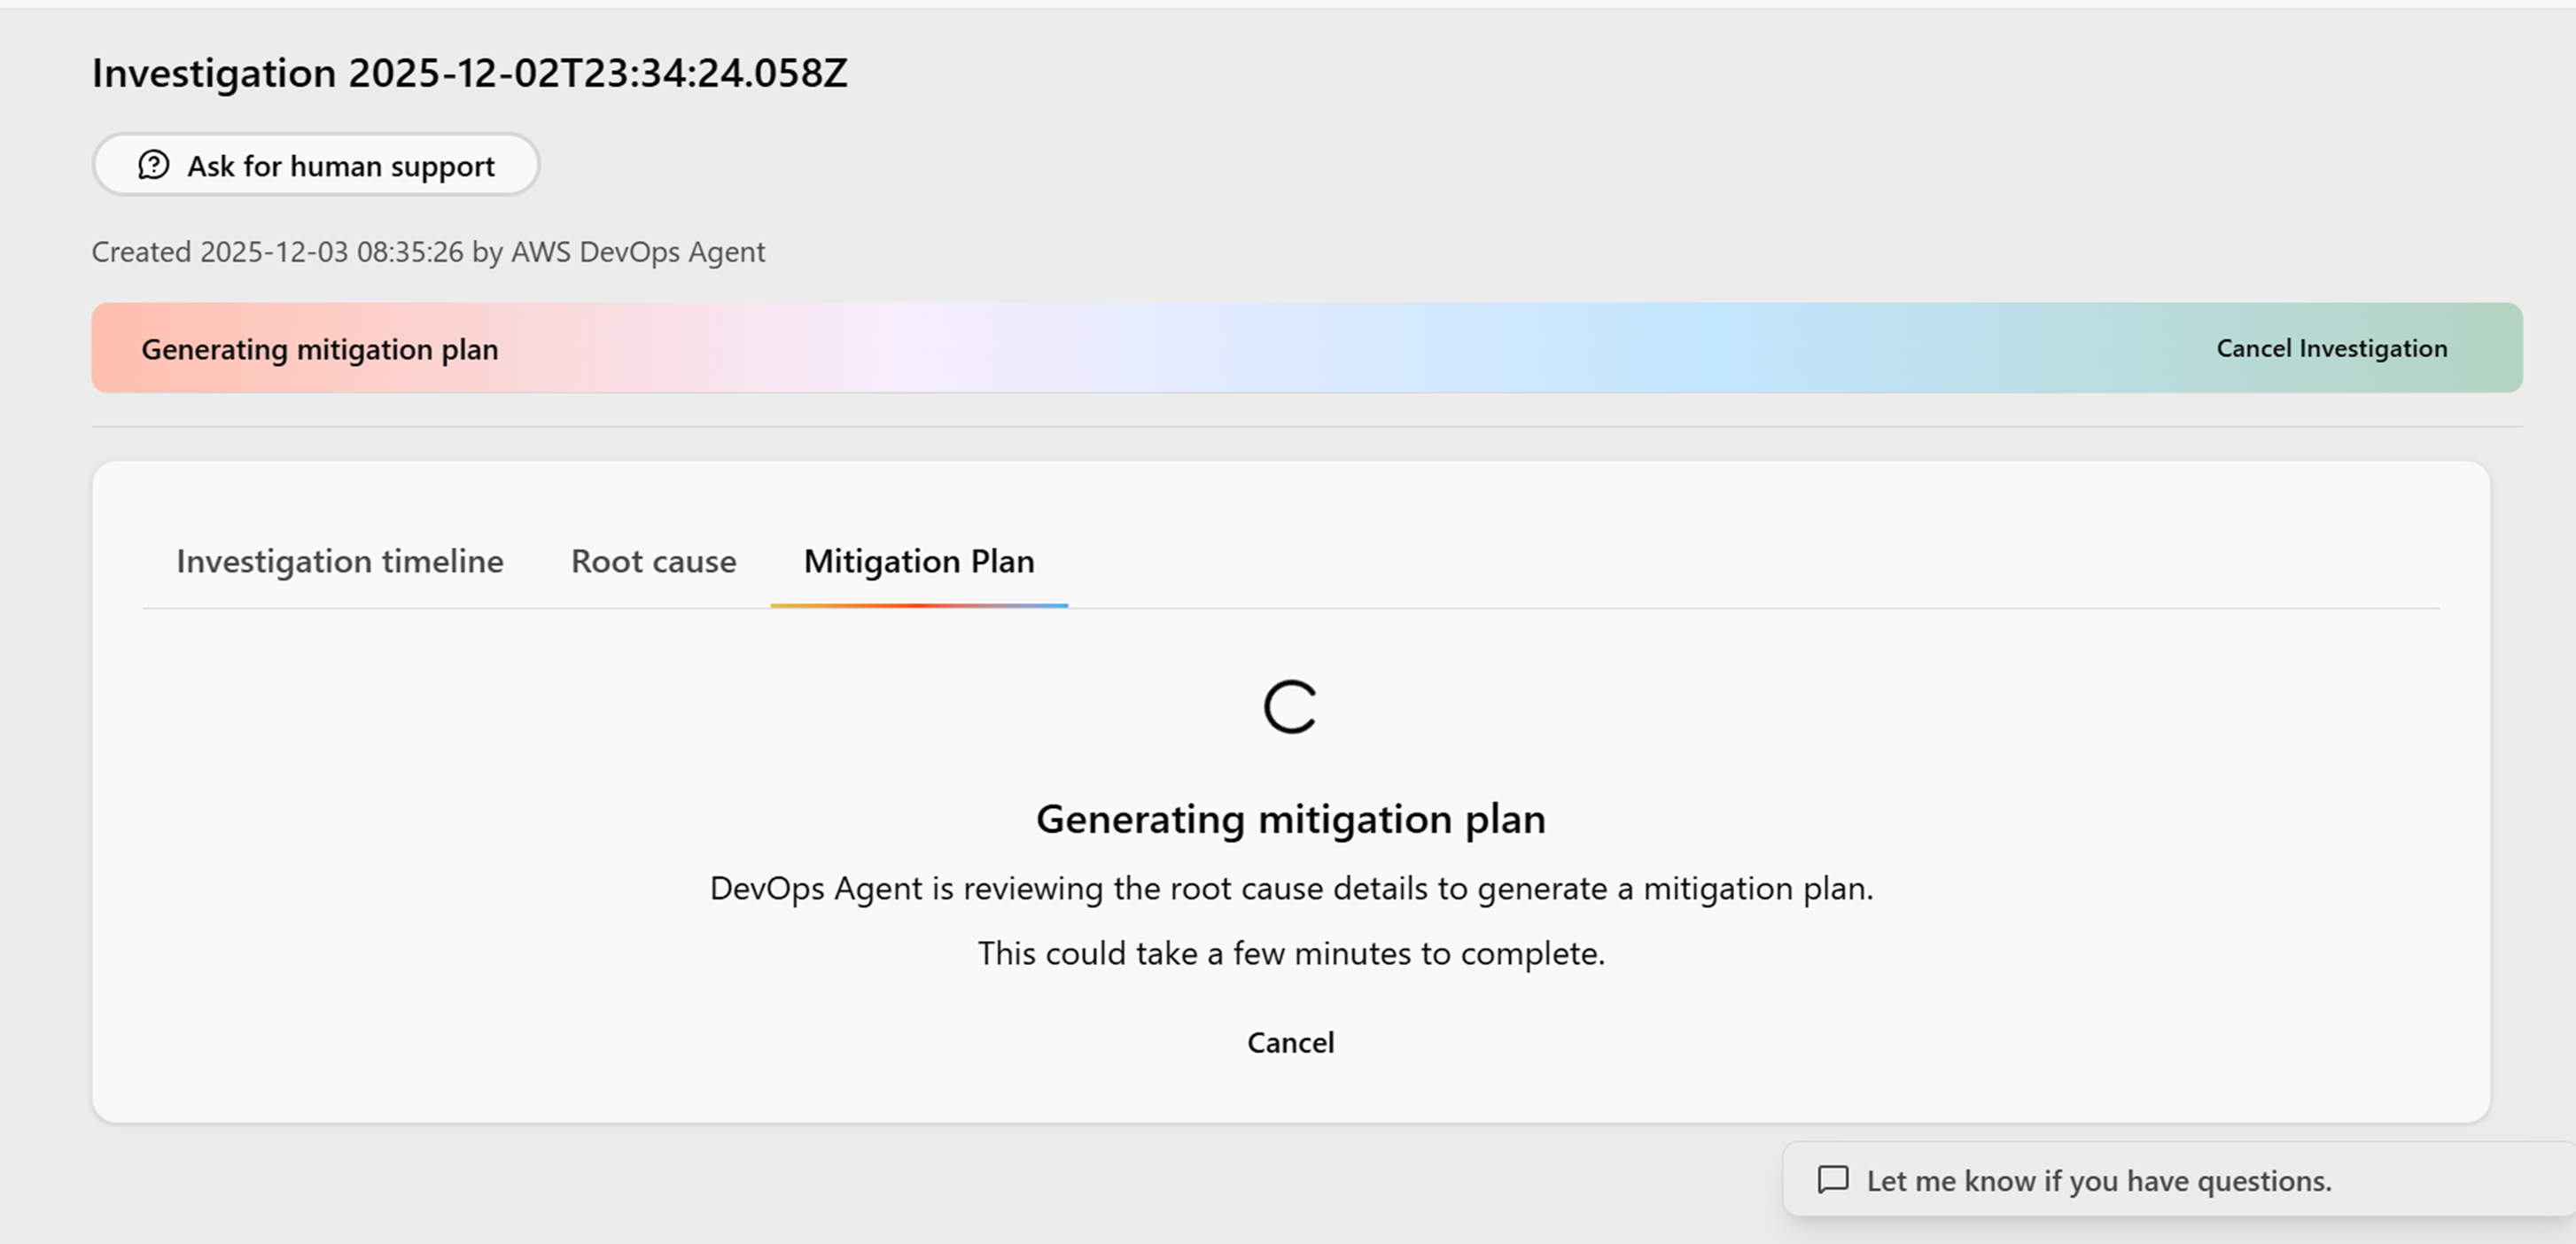2576x1244 pixels.
Task: Click the loading spinner icon
Action: point(1290,707)
